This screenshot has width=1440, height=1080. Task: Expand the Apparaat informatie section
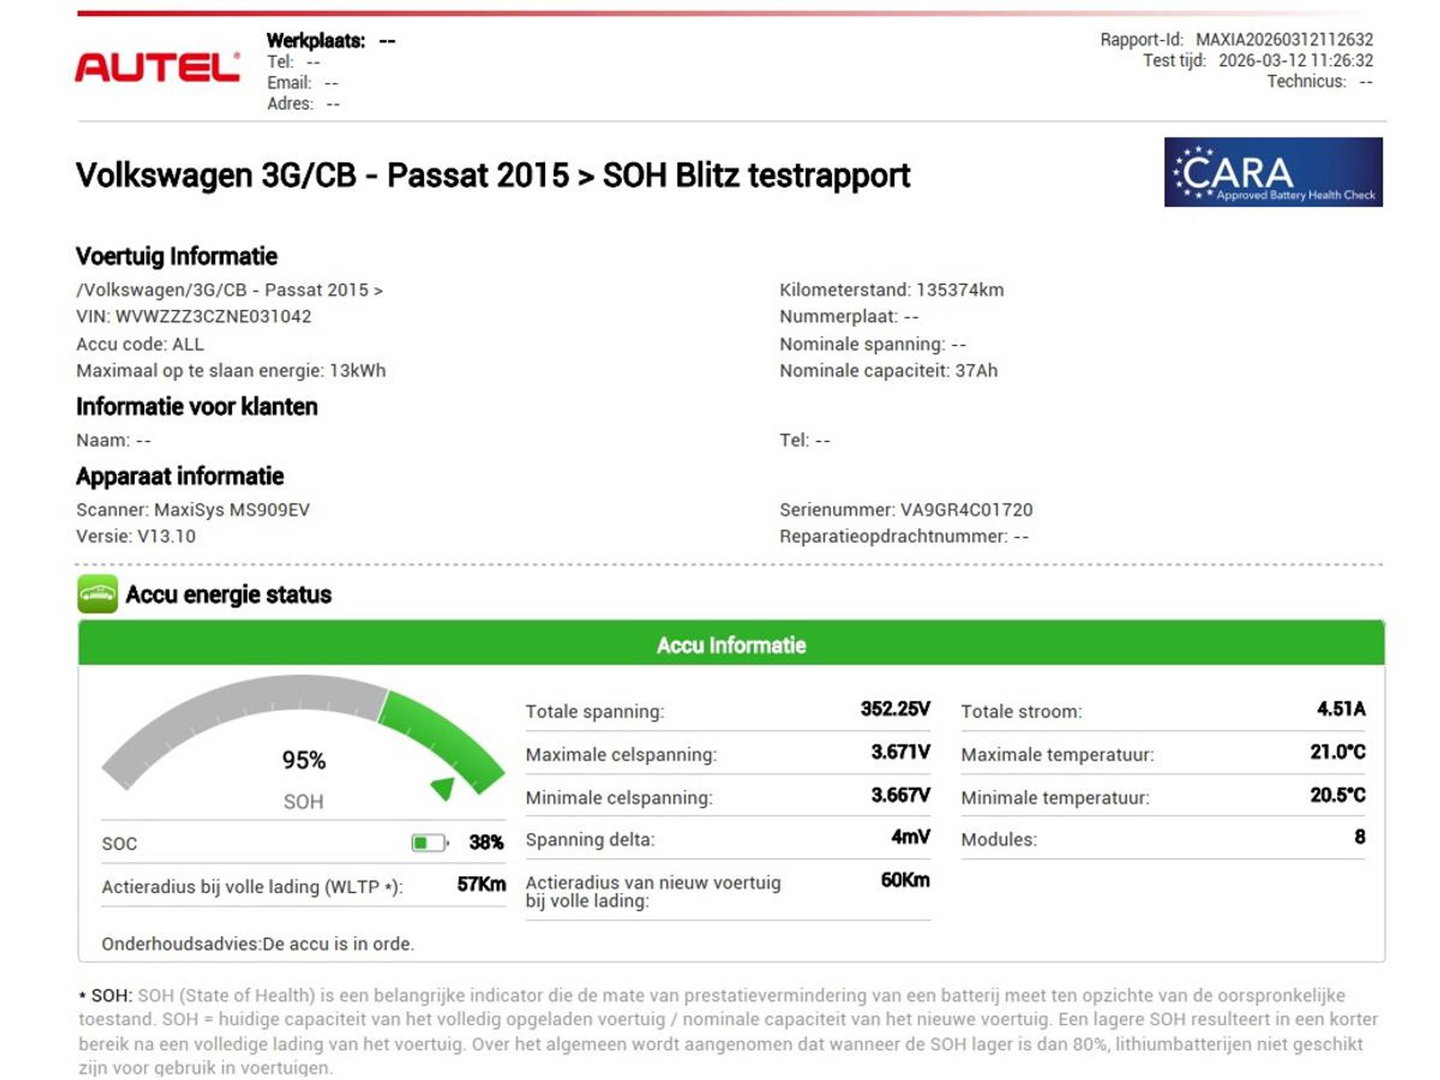180,476
